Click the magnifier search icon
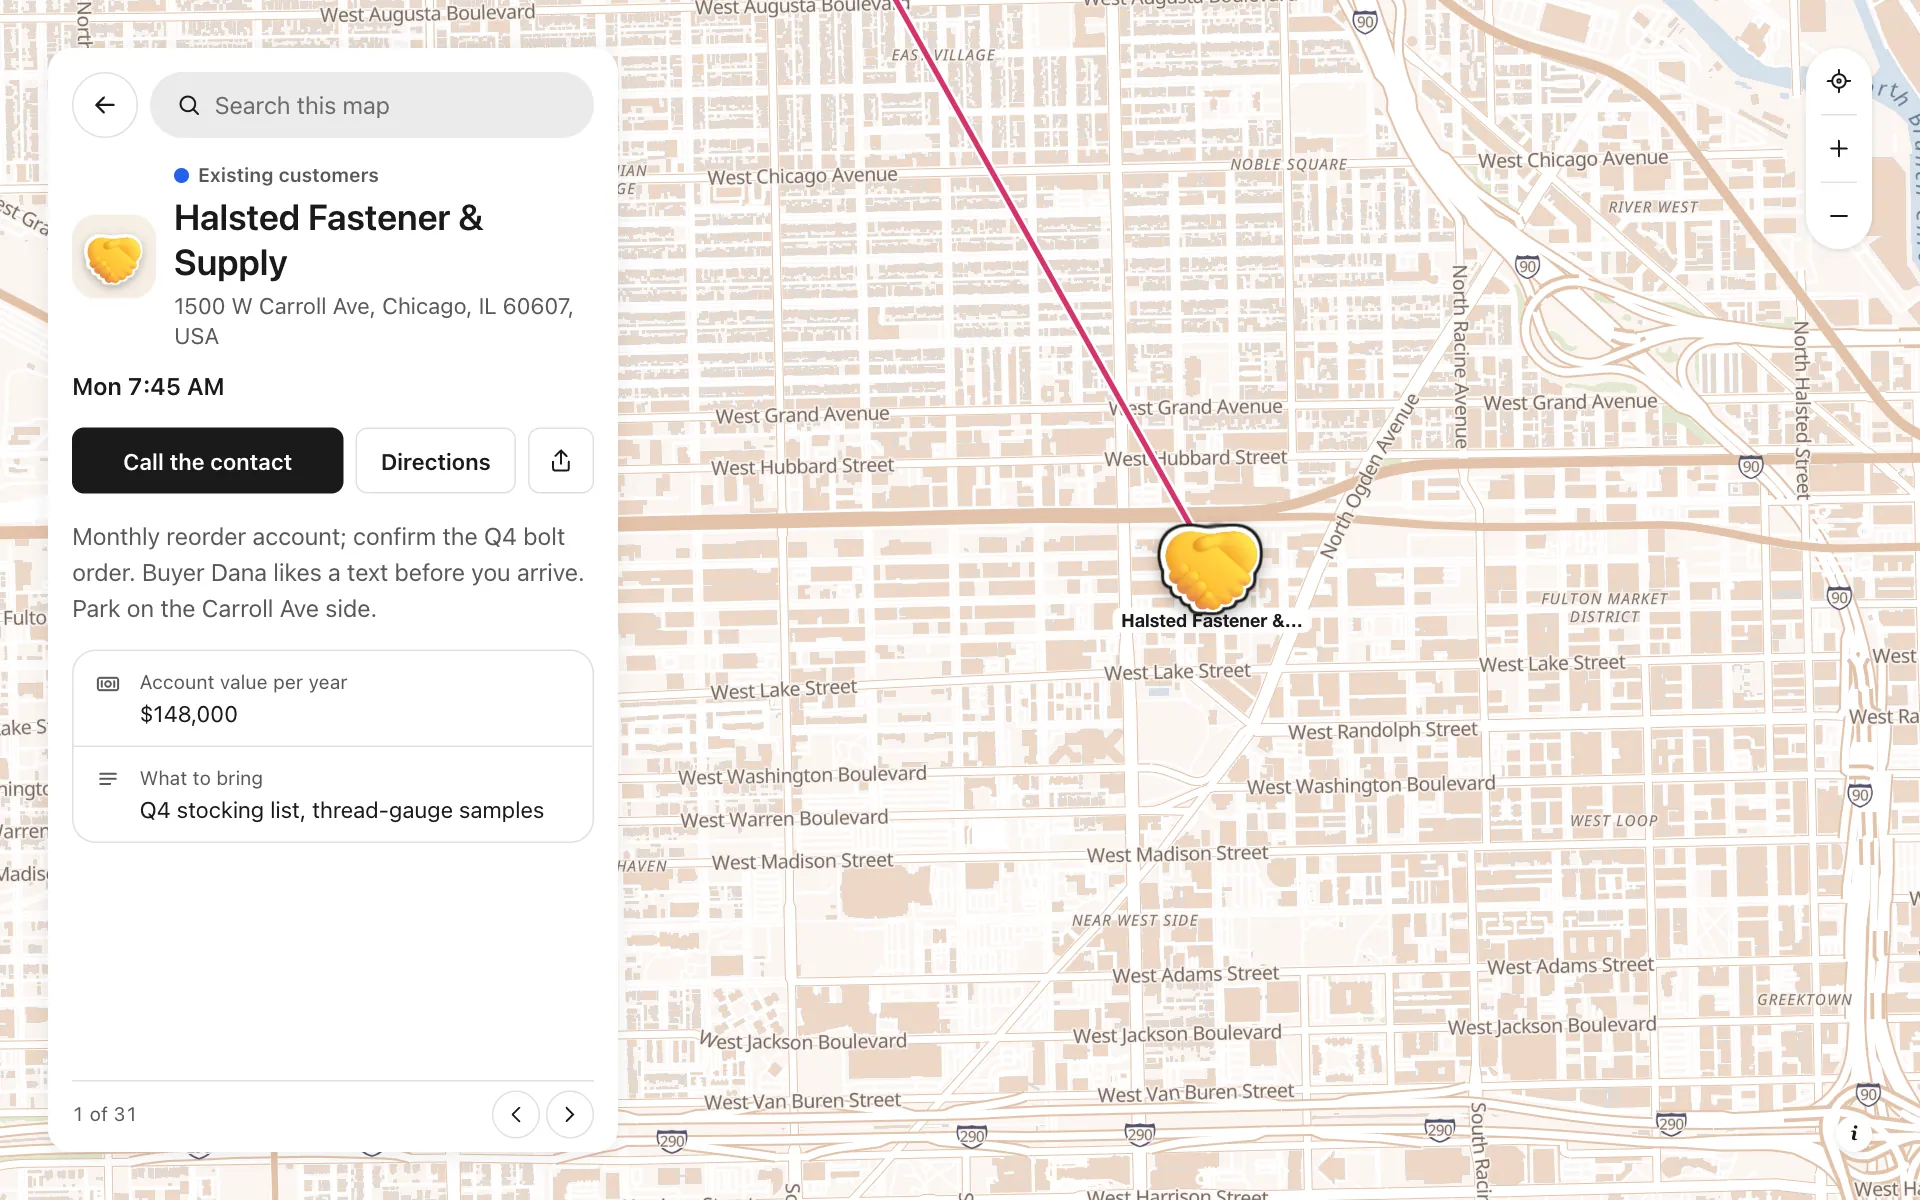The width and height of the screenshot is (1920, 1200). [189, 105]
